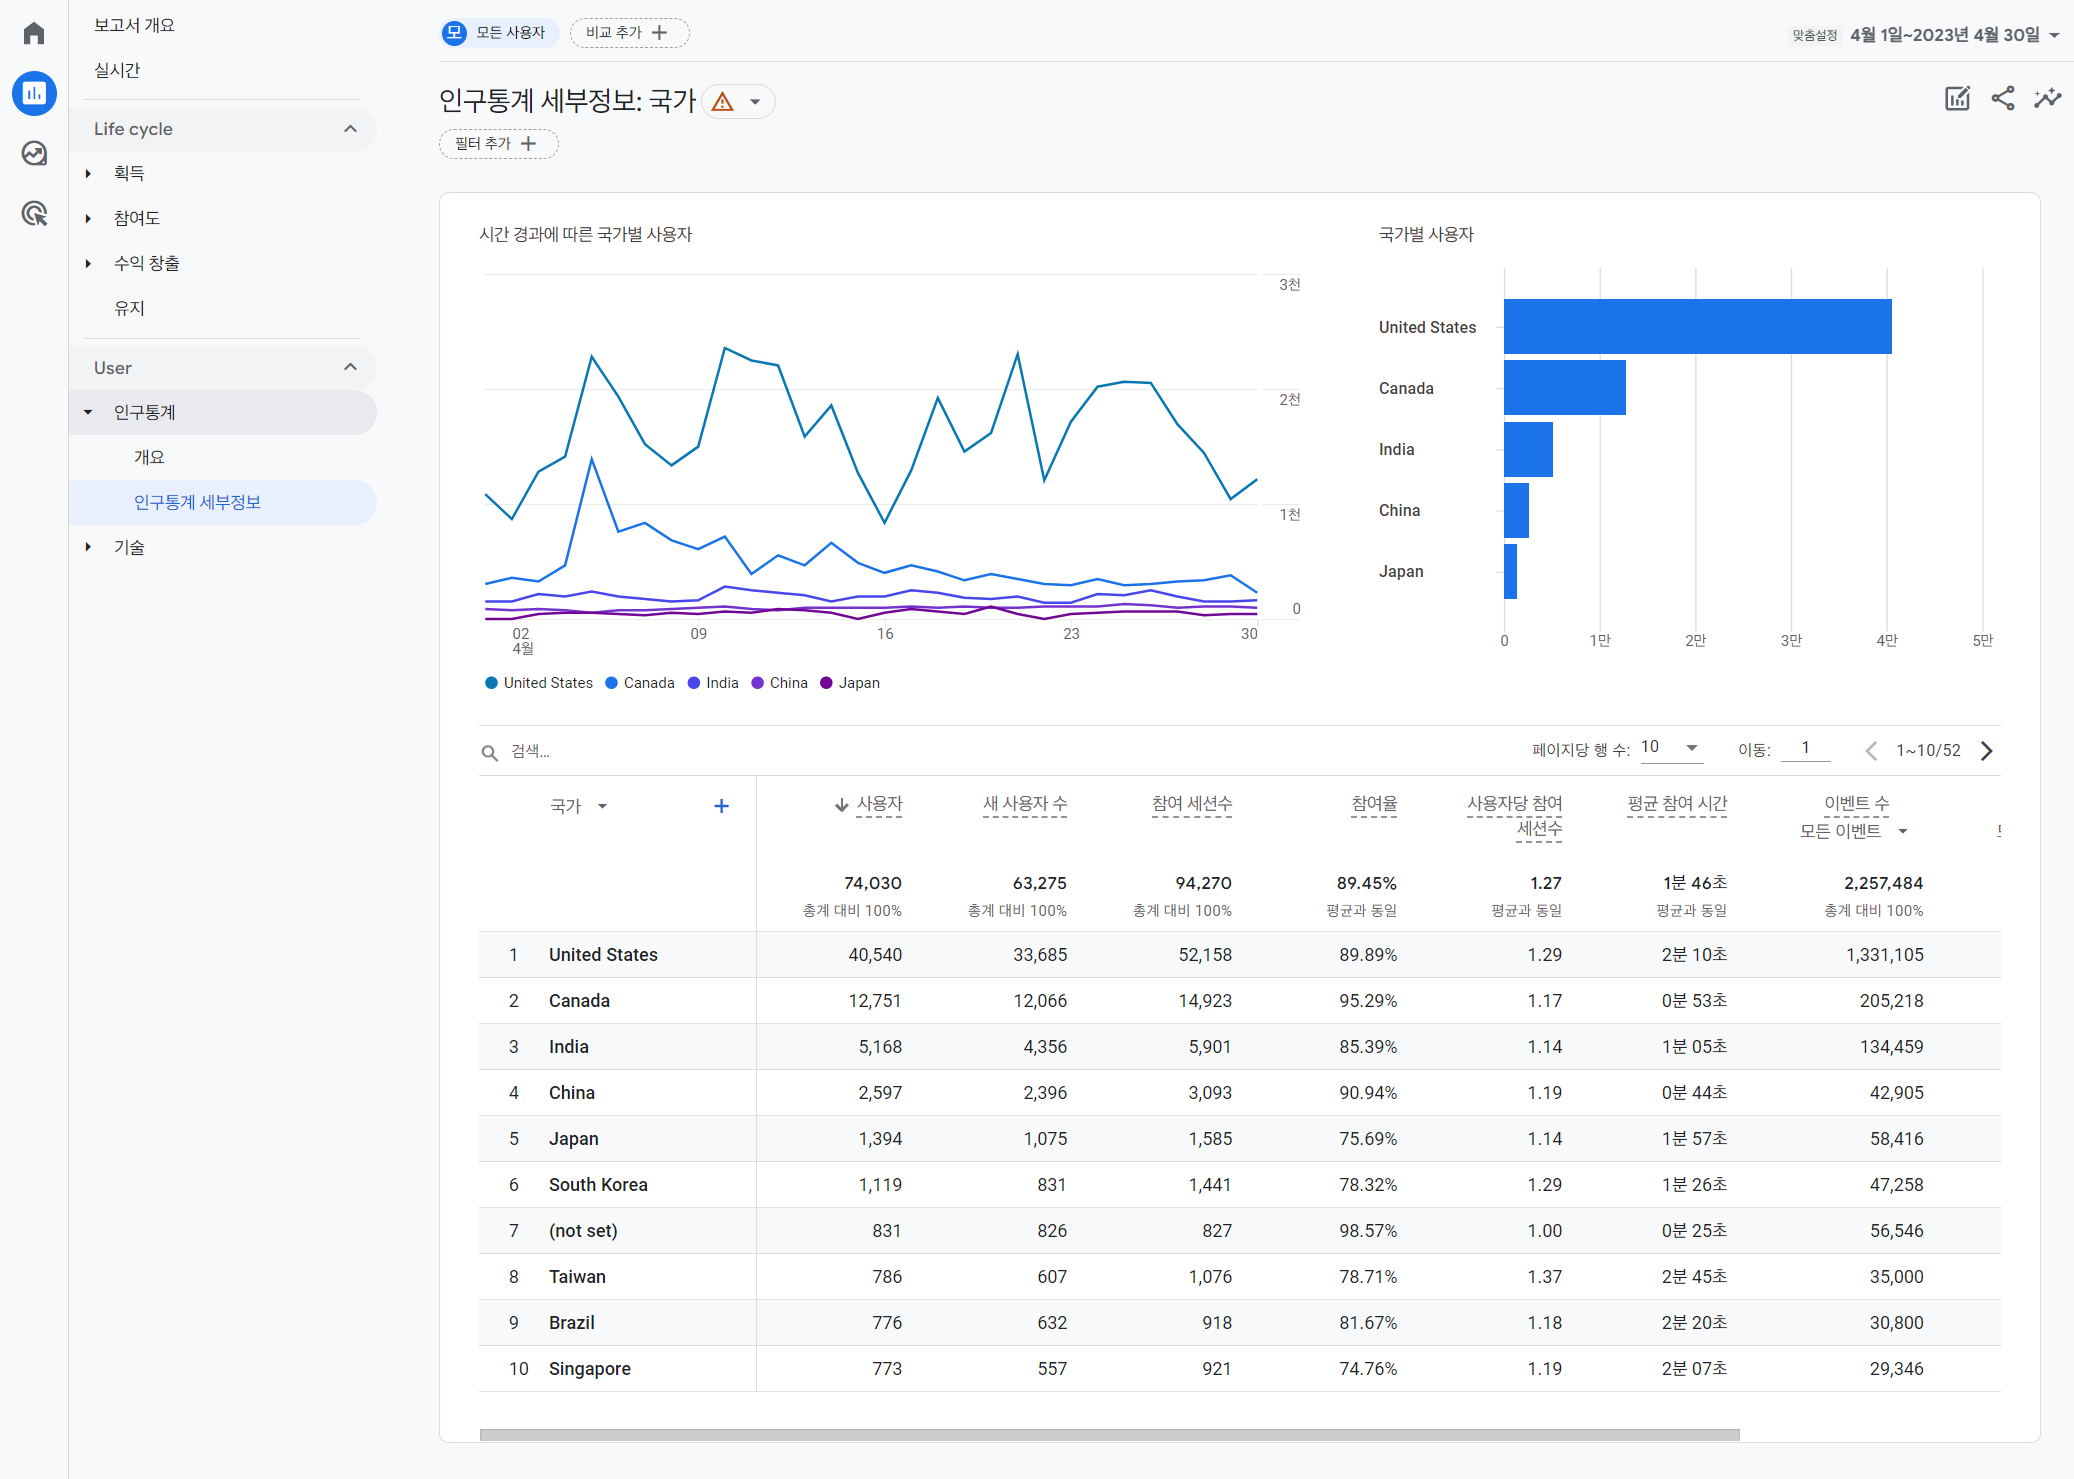Open the Advertising cursor-target icon
Screen dimensions: 2074x1479
click(34, 213)
